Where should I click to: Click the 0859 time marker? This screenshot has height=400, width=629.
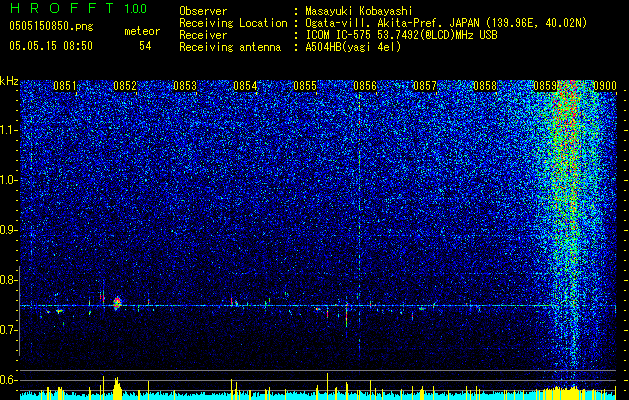[545, 86]
